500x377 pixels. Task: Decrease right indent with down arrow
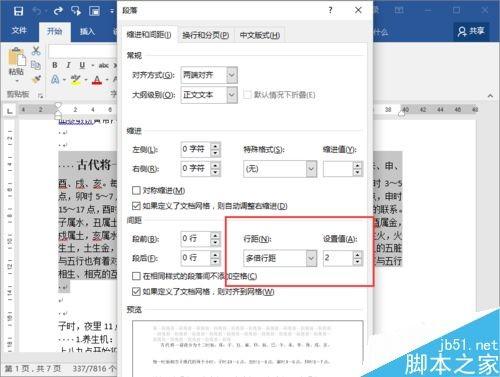(x=215, y=172)
